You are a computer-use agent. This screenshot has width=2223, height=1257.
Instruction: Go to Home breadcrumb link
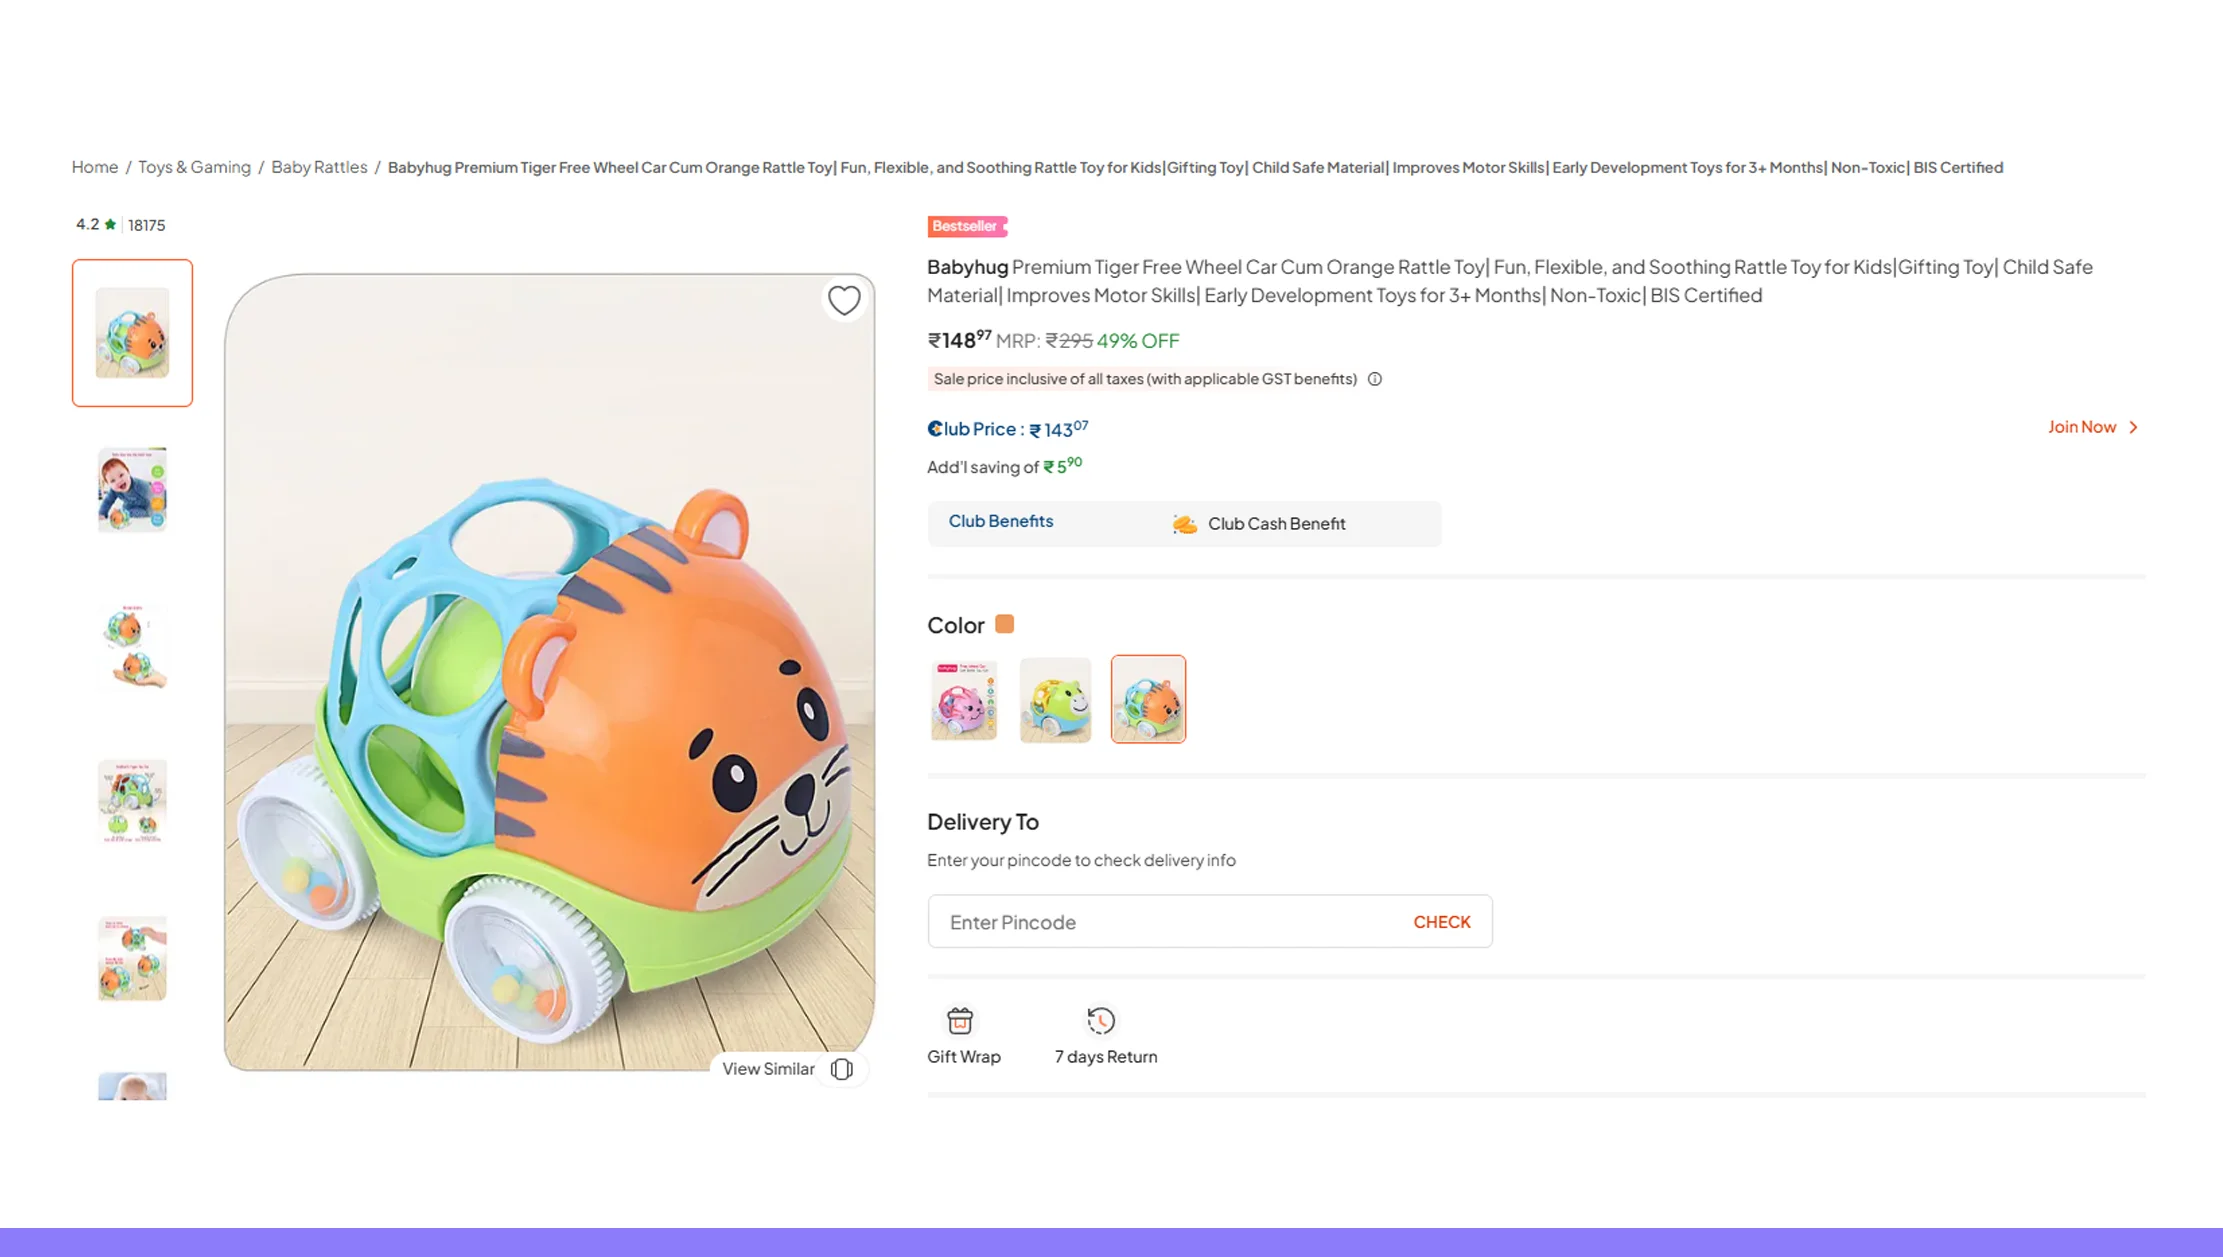point(95,167)
